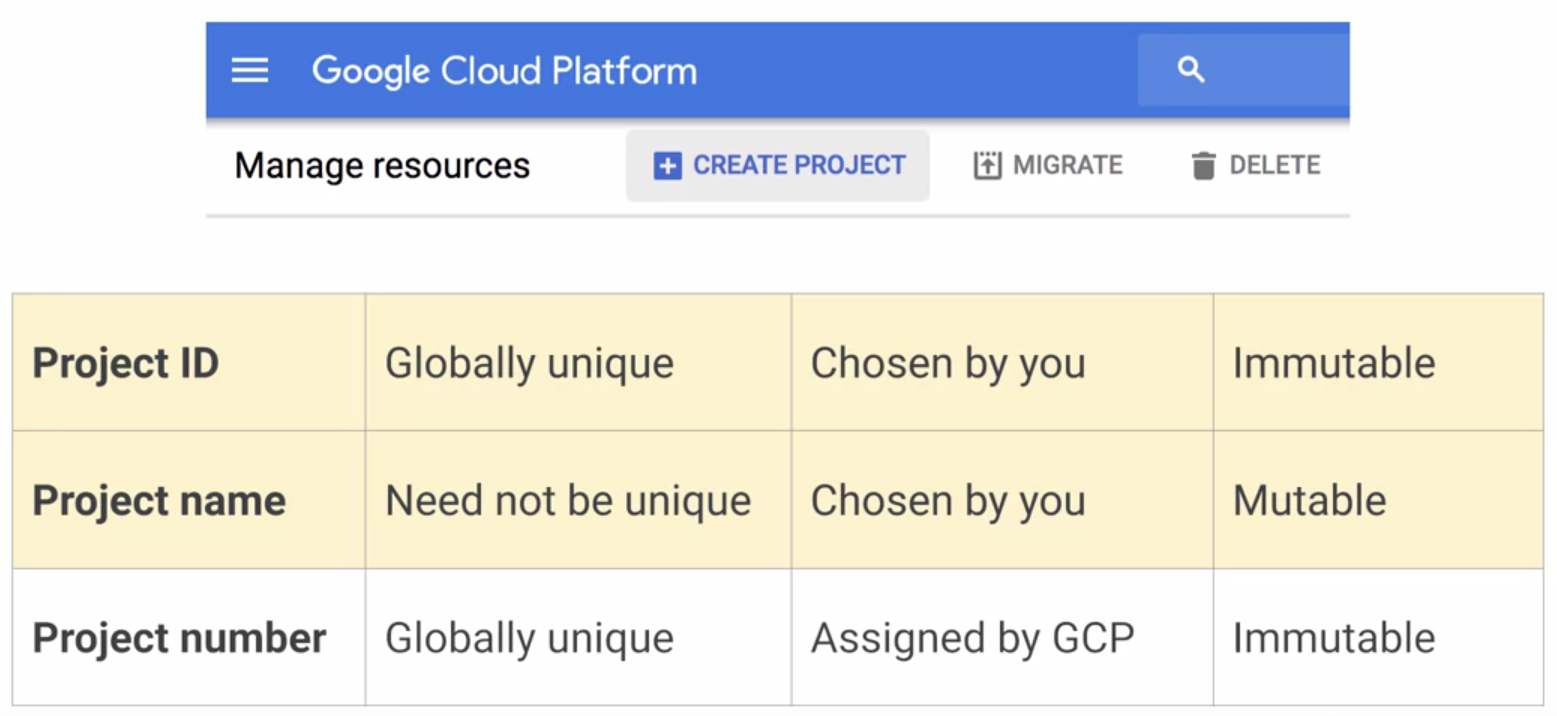
Task: Click the Manage resources heading
Action: (382, 165)
